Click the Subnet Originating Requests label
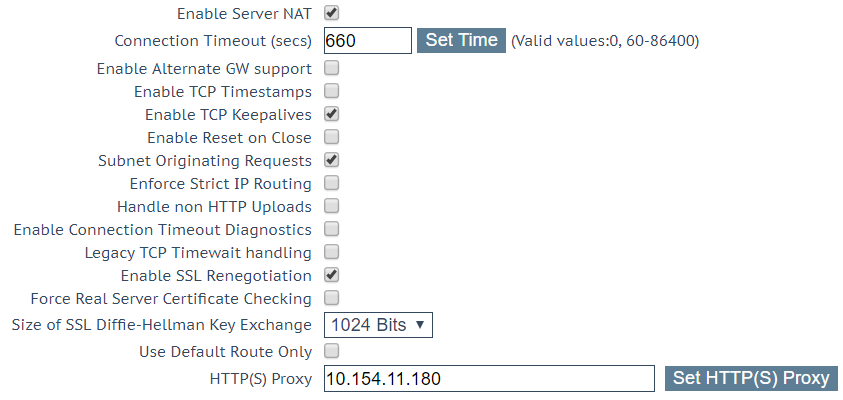This screenshot has width=843, height=400. (205, 161)
